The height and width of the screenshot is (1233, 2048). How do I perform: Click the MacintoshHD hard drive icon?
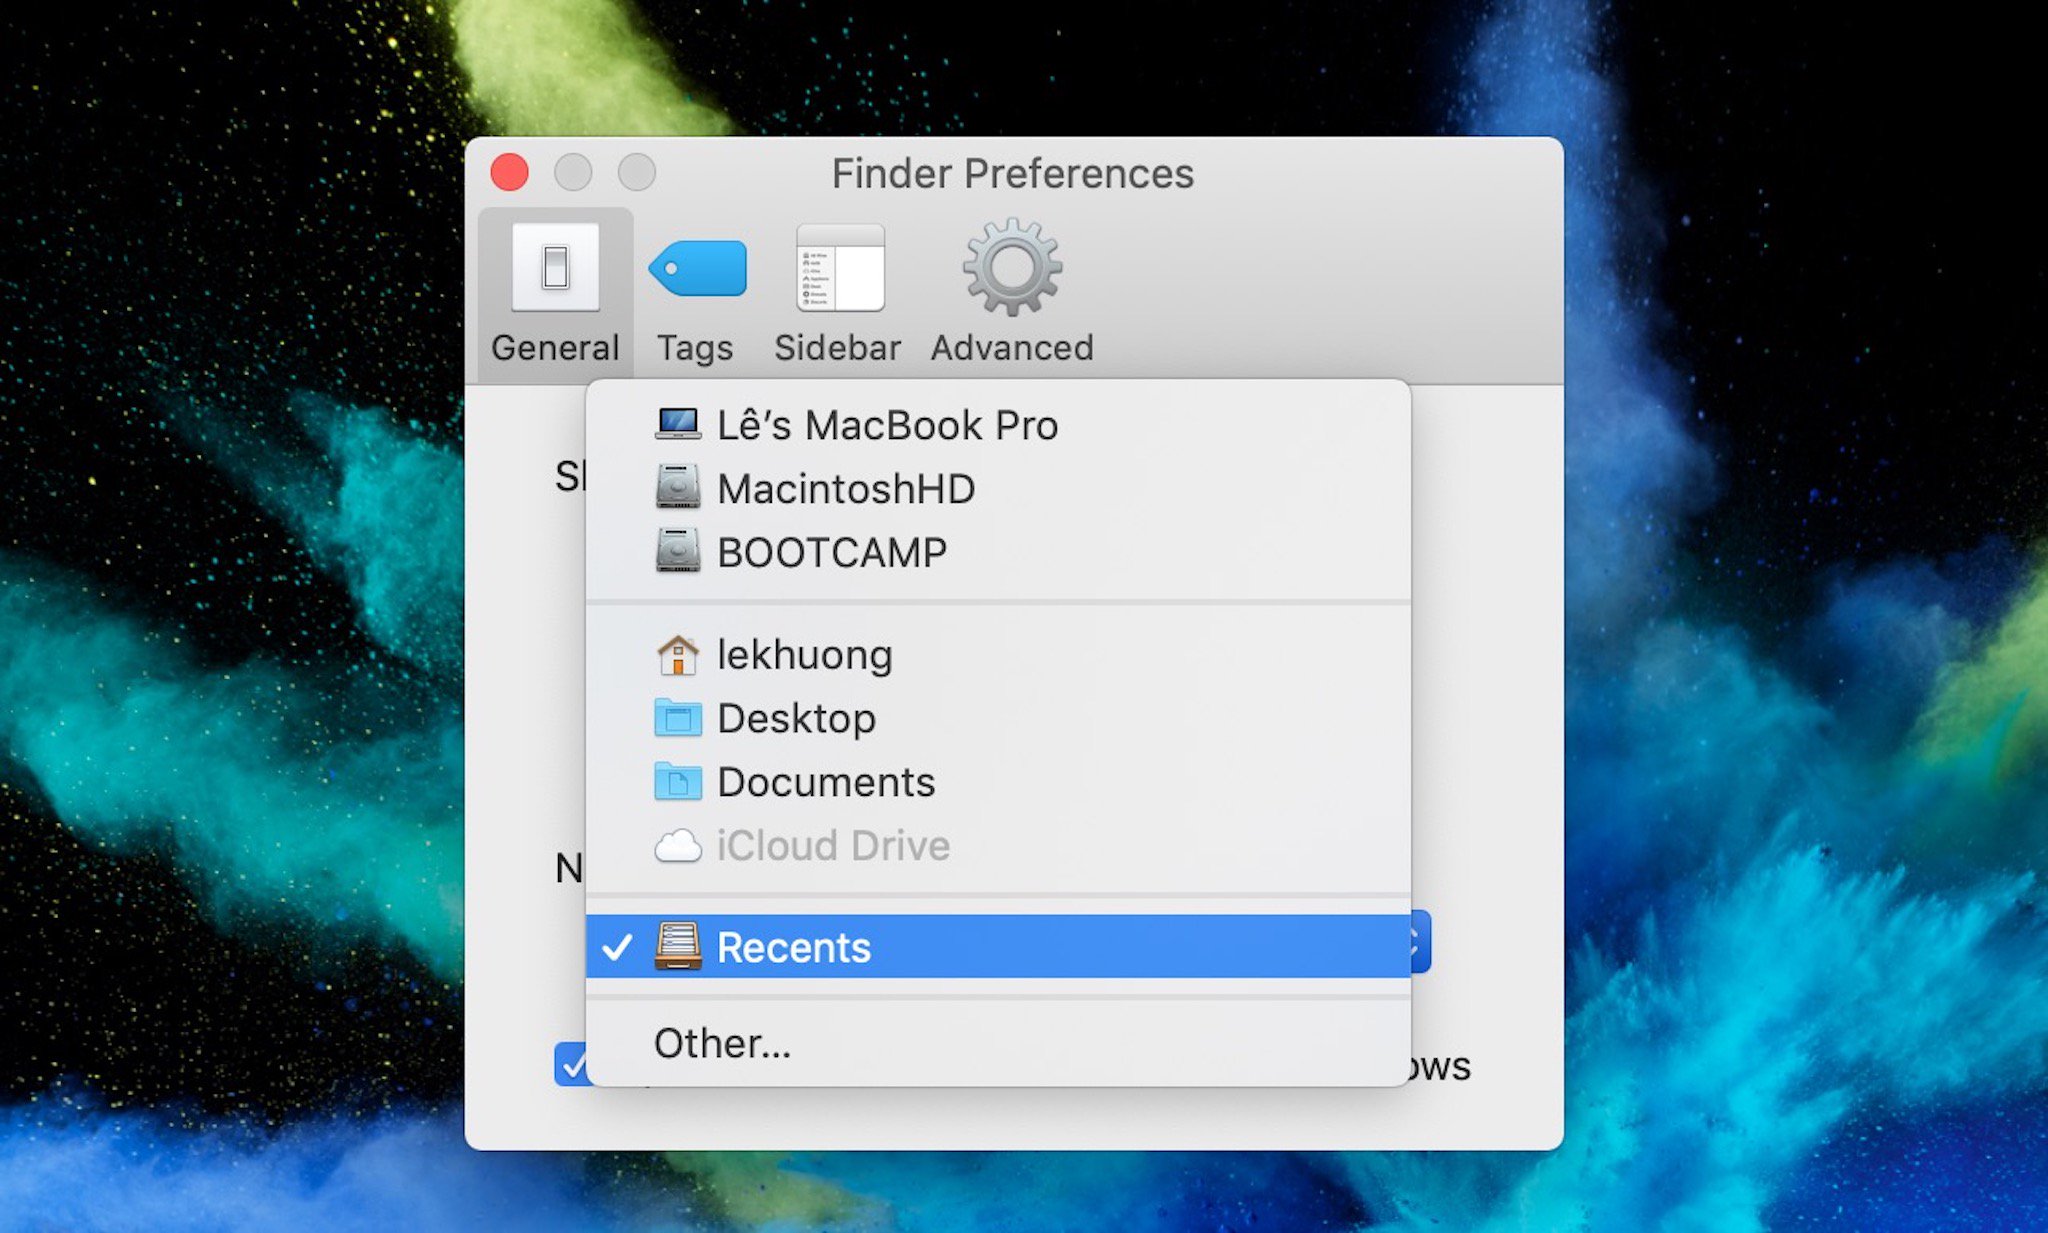point(677,488)
